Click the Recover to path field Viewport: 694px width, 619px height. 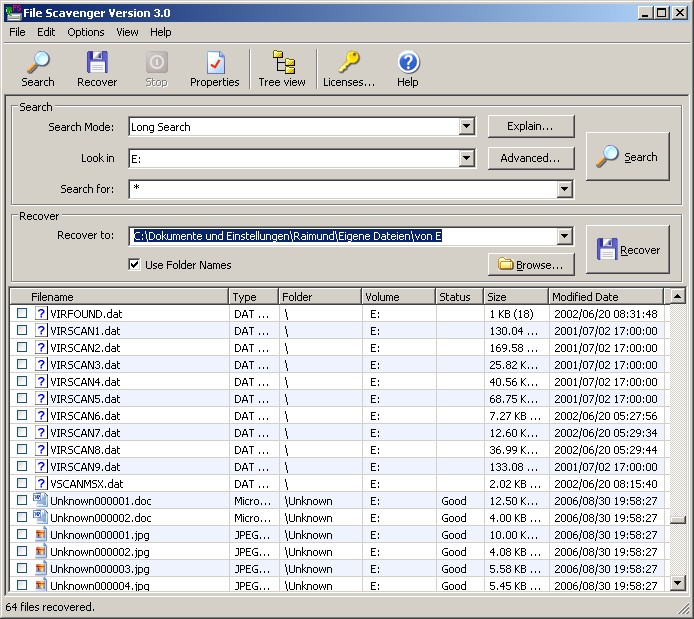[342, 236]
